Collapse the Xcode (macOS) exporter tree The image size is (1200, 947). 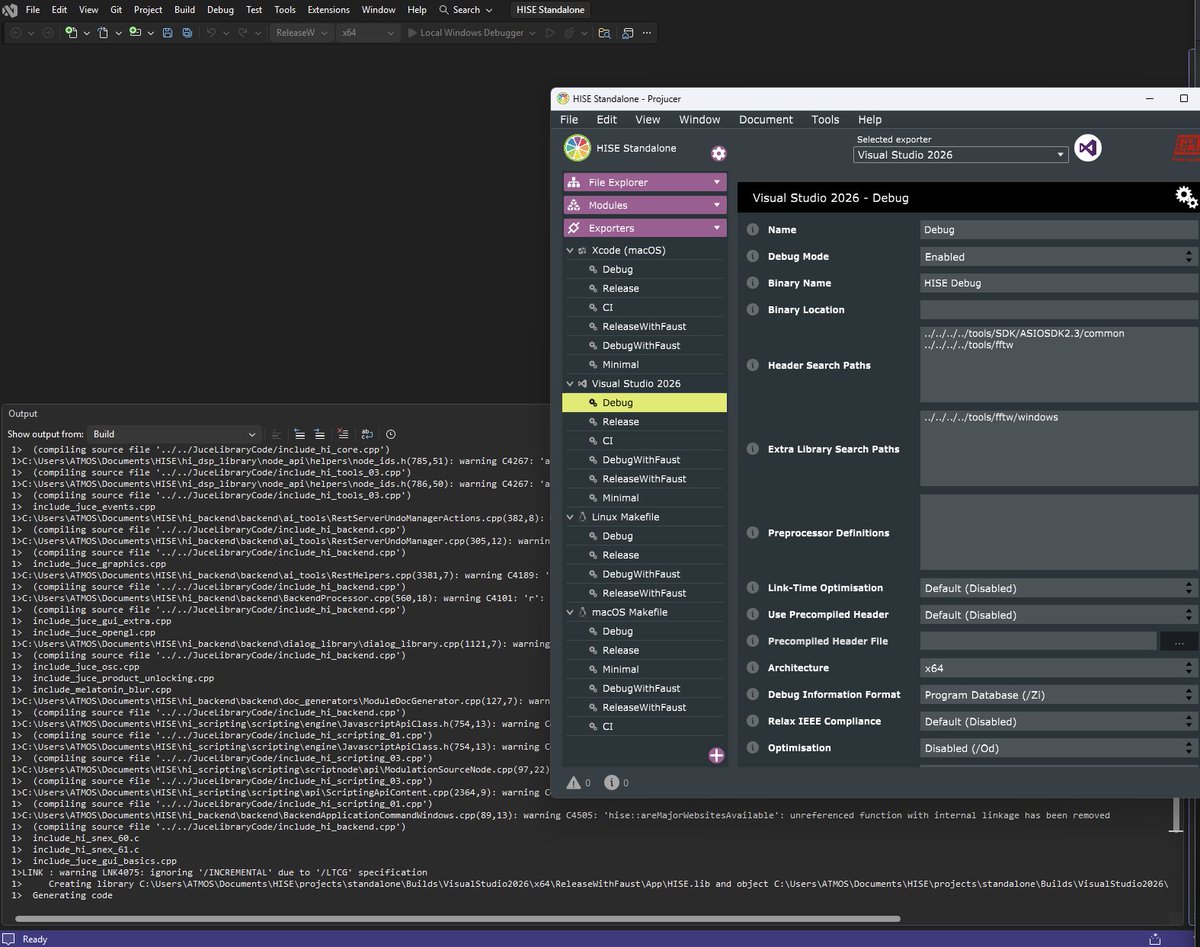570,250
